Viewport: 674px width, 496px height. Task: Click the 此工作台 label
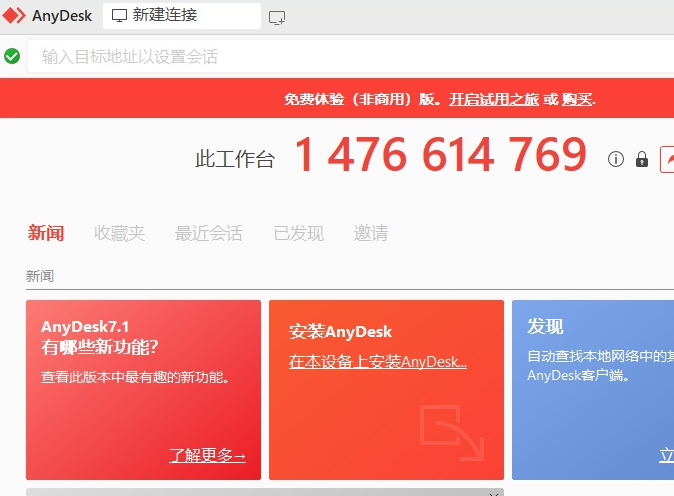tap(235, 159)
